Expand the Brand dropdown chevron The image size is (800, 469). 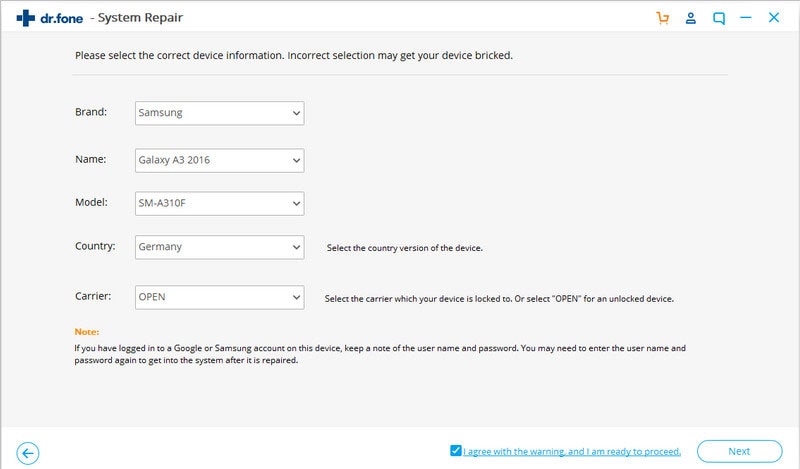tap(296, 113)
